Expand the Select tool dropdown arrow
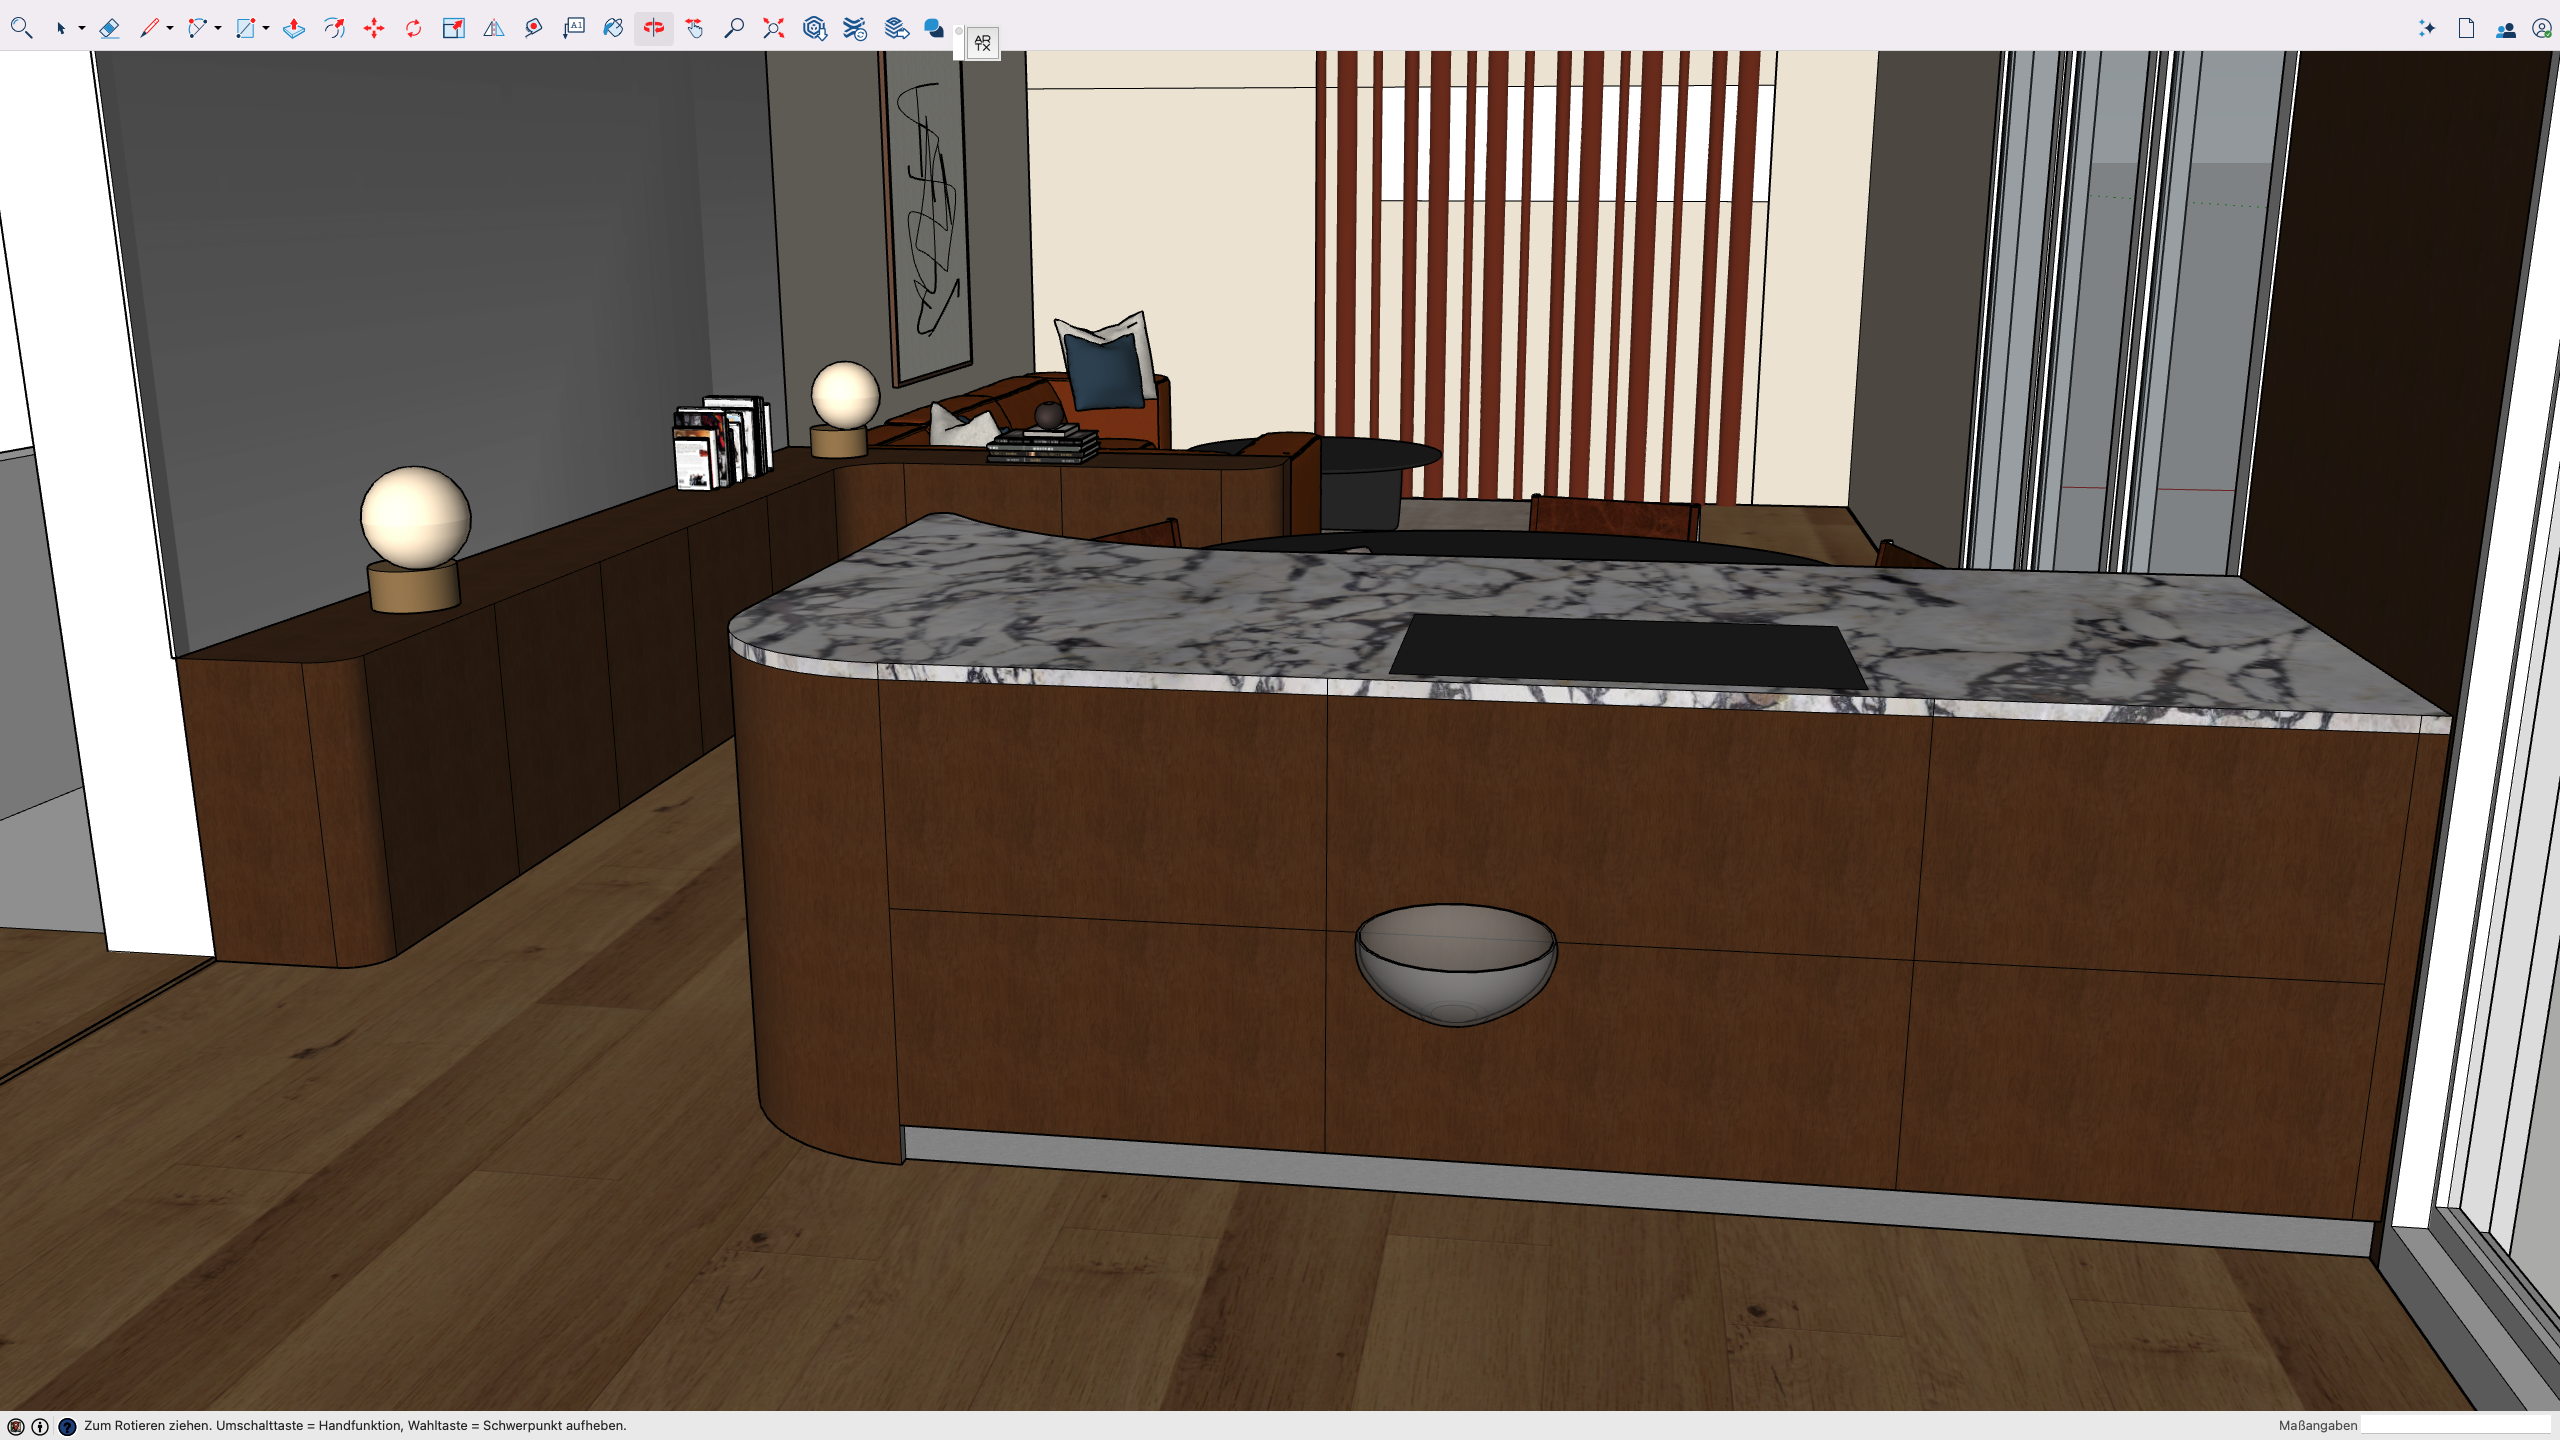 coord(82,28)
